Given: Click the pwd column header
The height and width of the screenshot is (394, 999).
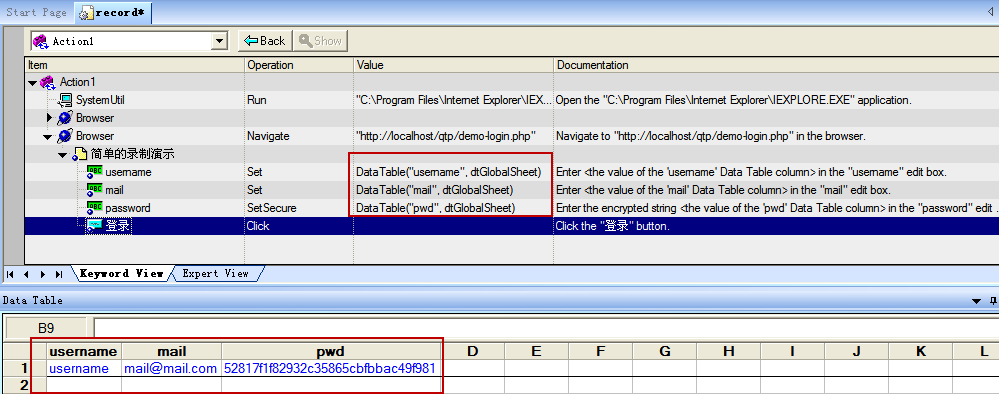Looking at the screenshot, I should click(331, 351).
